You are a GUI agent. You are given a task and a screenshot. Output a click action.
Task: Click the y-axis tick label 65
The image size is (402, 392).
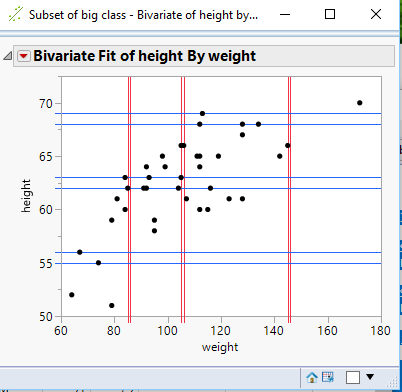coord(46,157)
